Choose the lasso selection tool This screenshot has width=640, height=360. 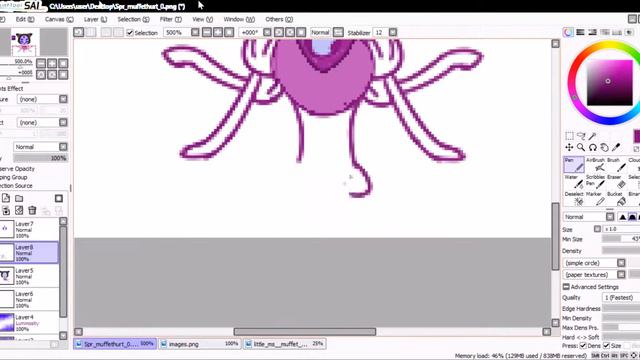(581, 136)
